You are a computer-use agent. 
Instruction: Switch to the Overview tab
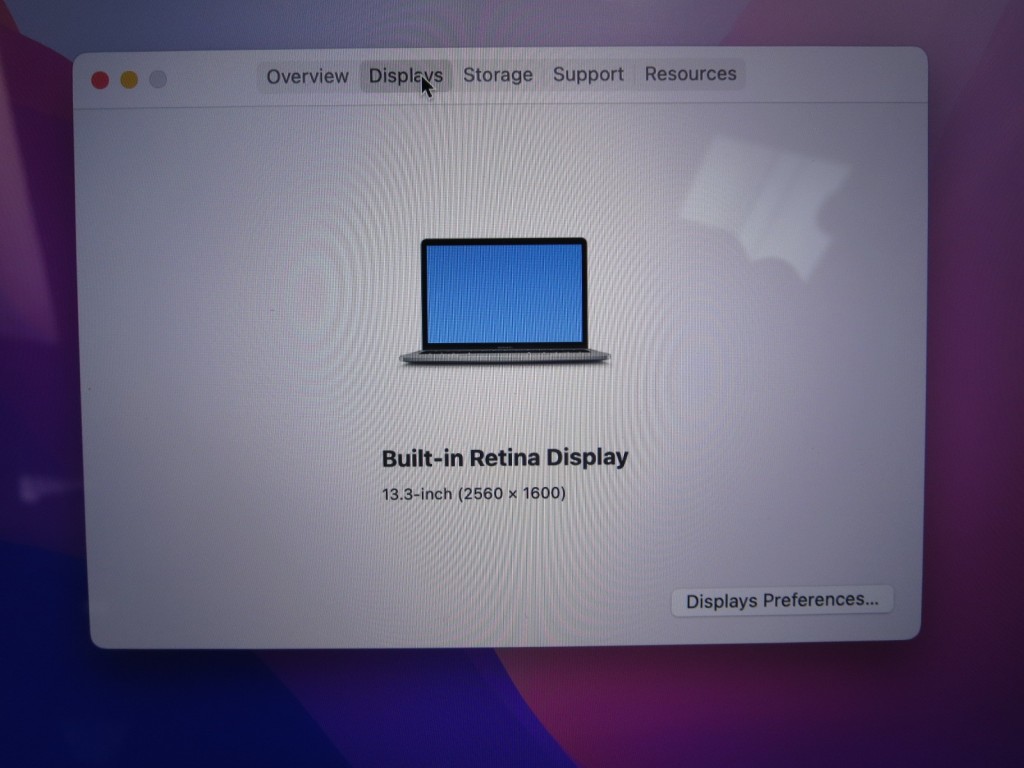pyautogui.click(x=307, y=76)
